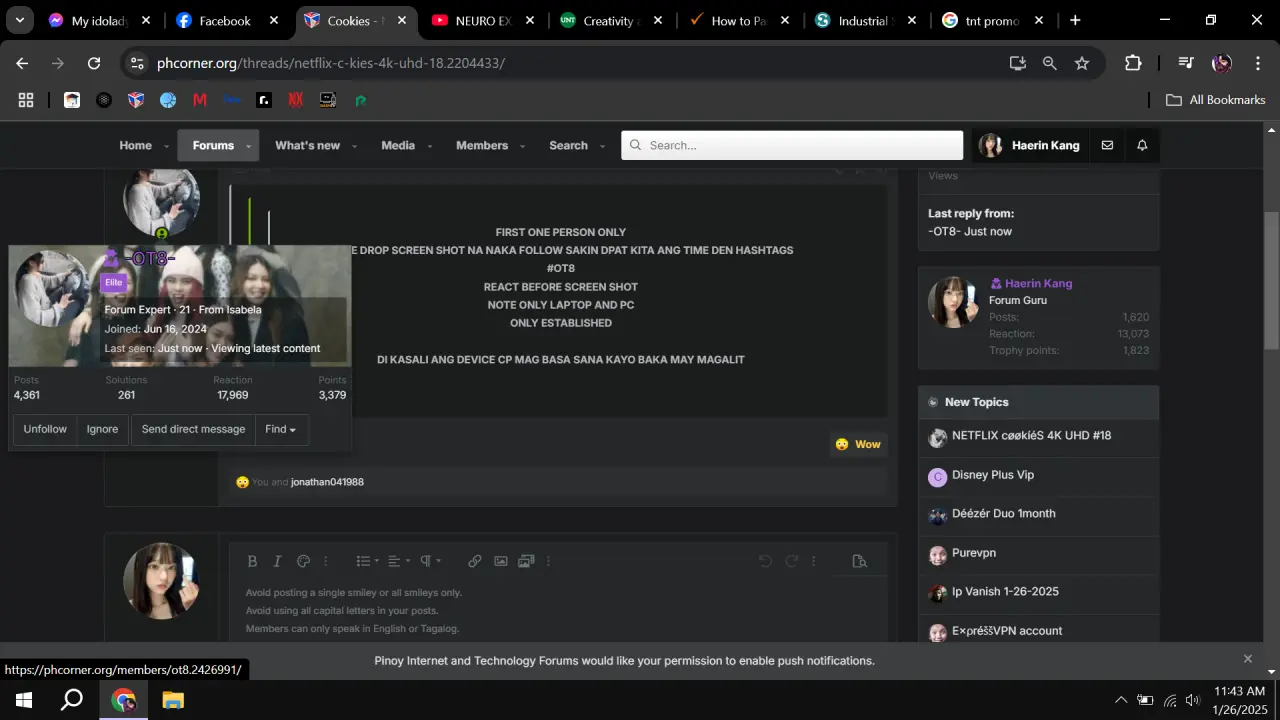Switch to the NEURO EX YouTube tab
The image size is (1280, 720).
[483, 20]
